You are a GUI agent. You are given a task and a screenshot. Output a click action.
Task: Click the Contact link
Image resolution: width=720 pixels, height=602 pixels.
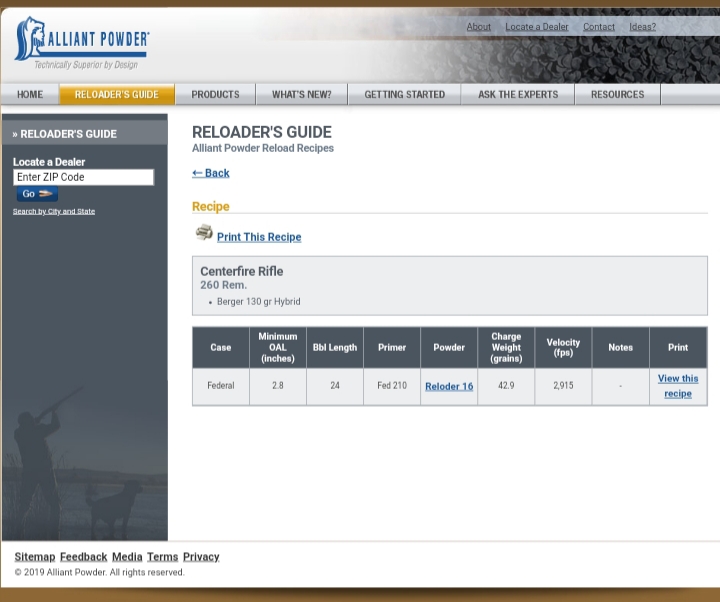tap(599, 27)
